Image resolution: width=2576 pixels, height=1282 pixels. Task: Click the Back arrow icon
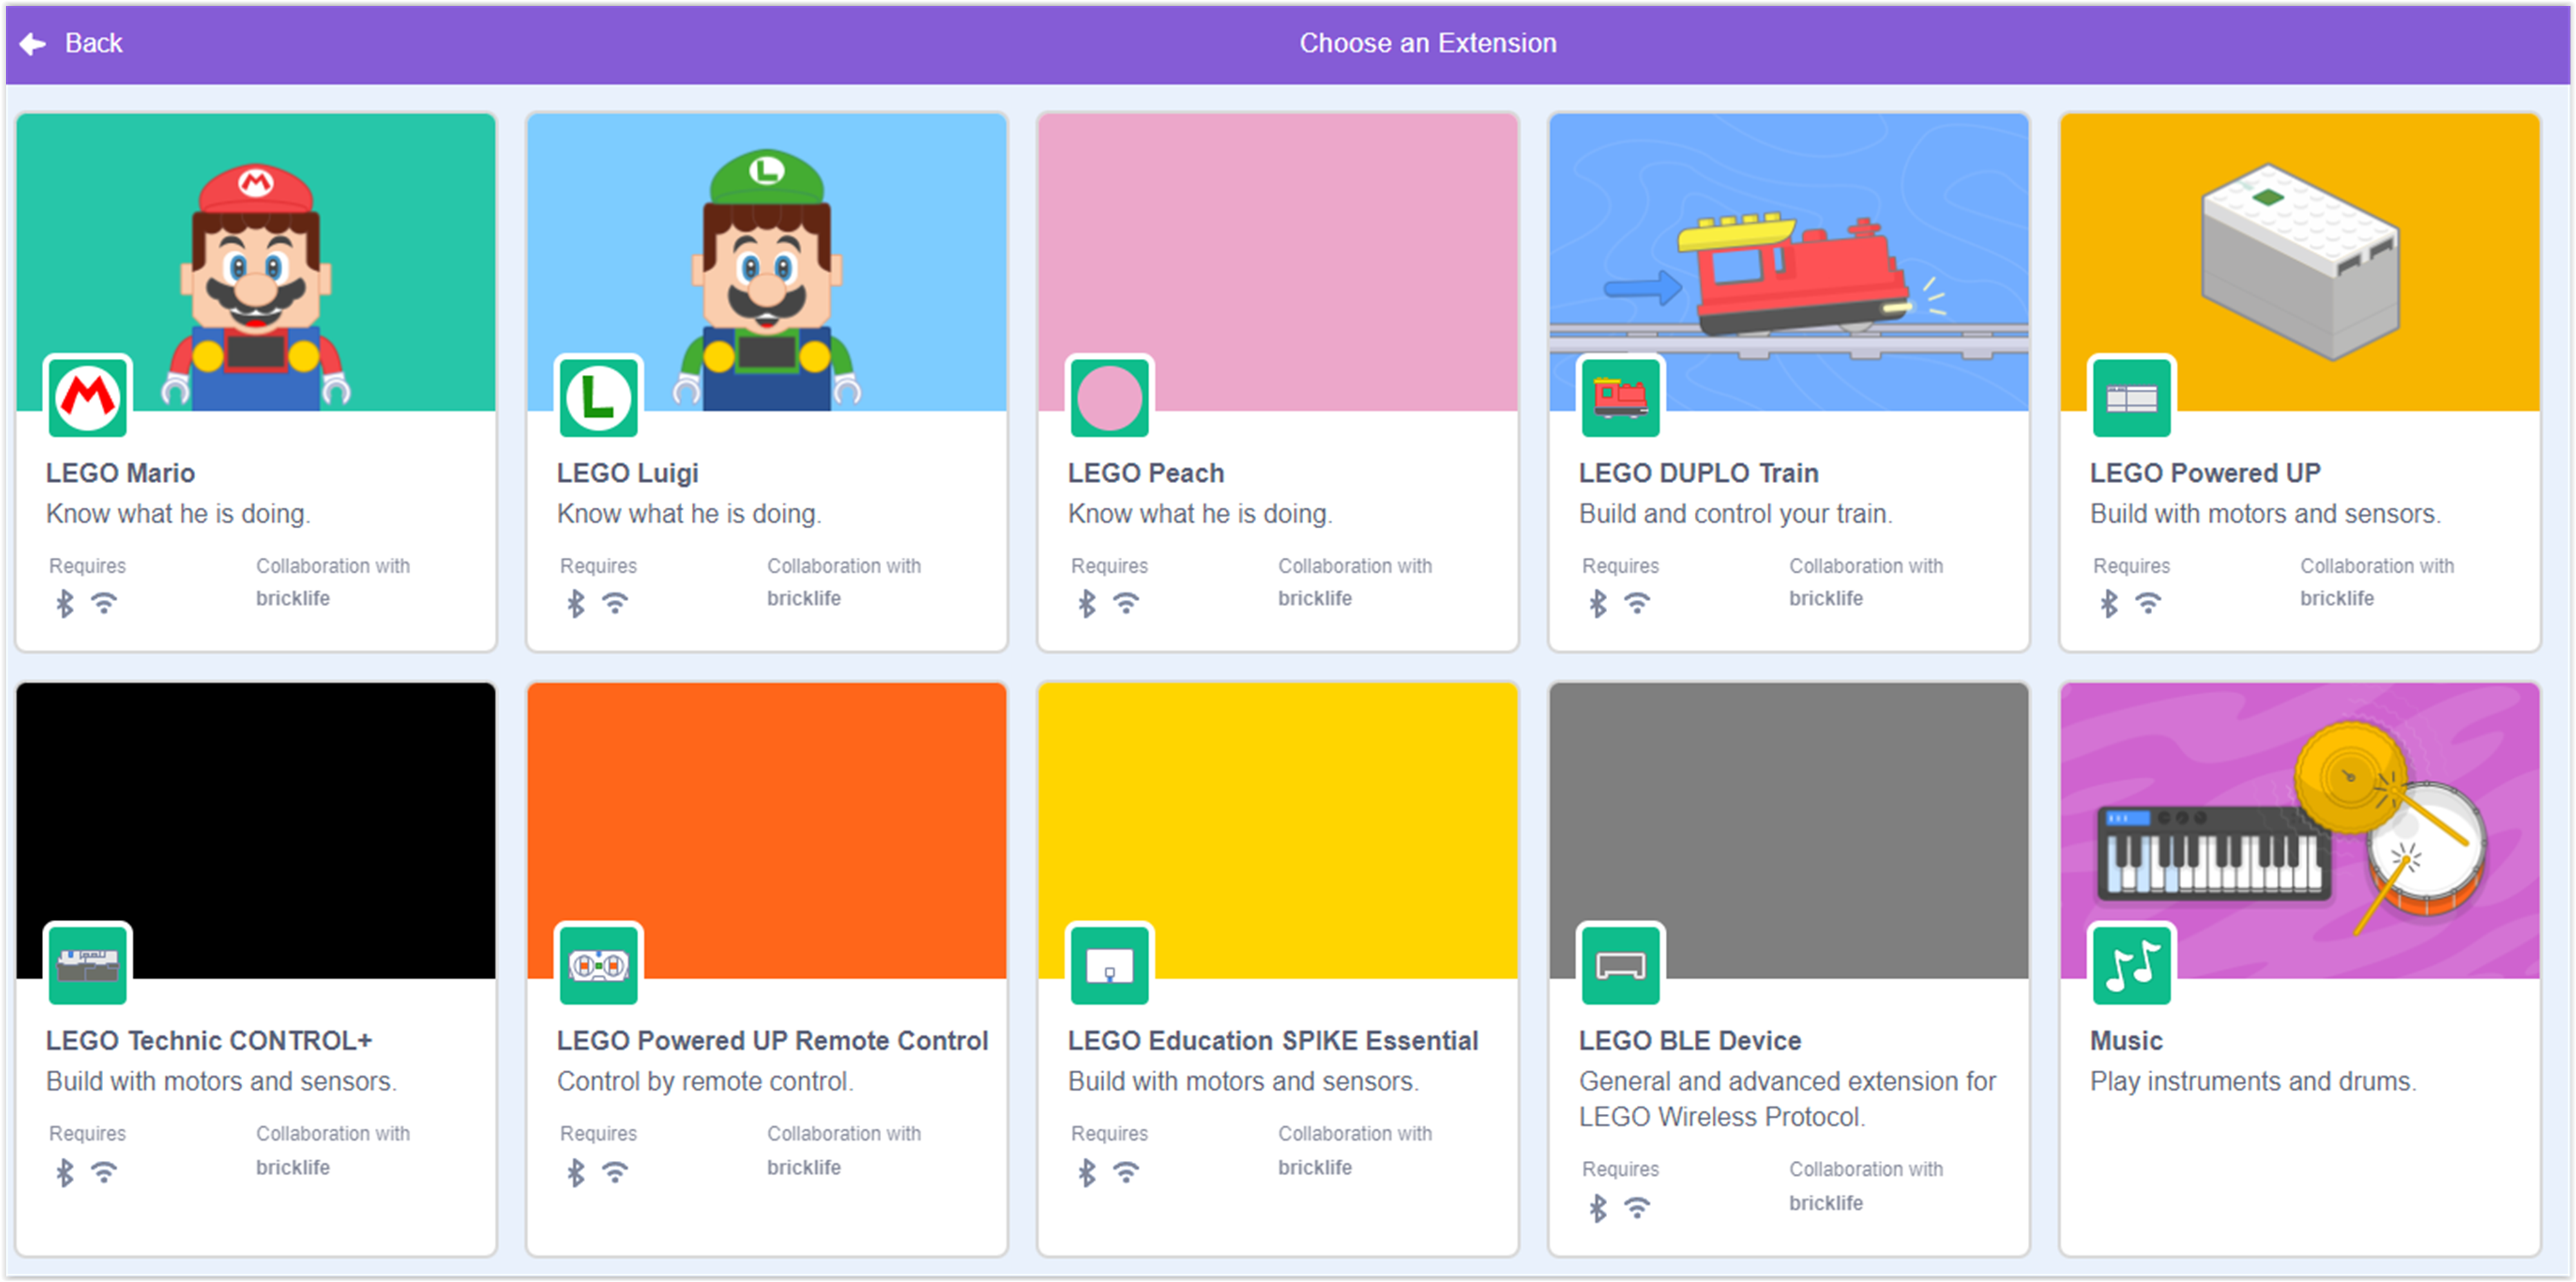33,43
